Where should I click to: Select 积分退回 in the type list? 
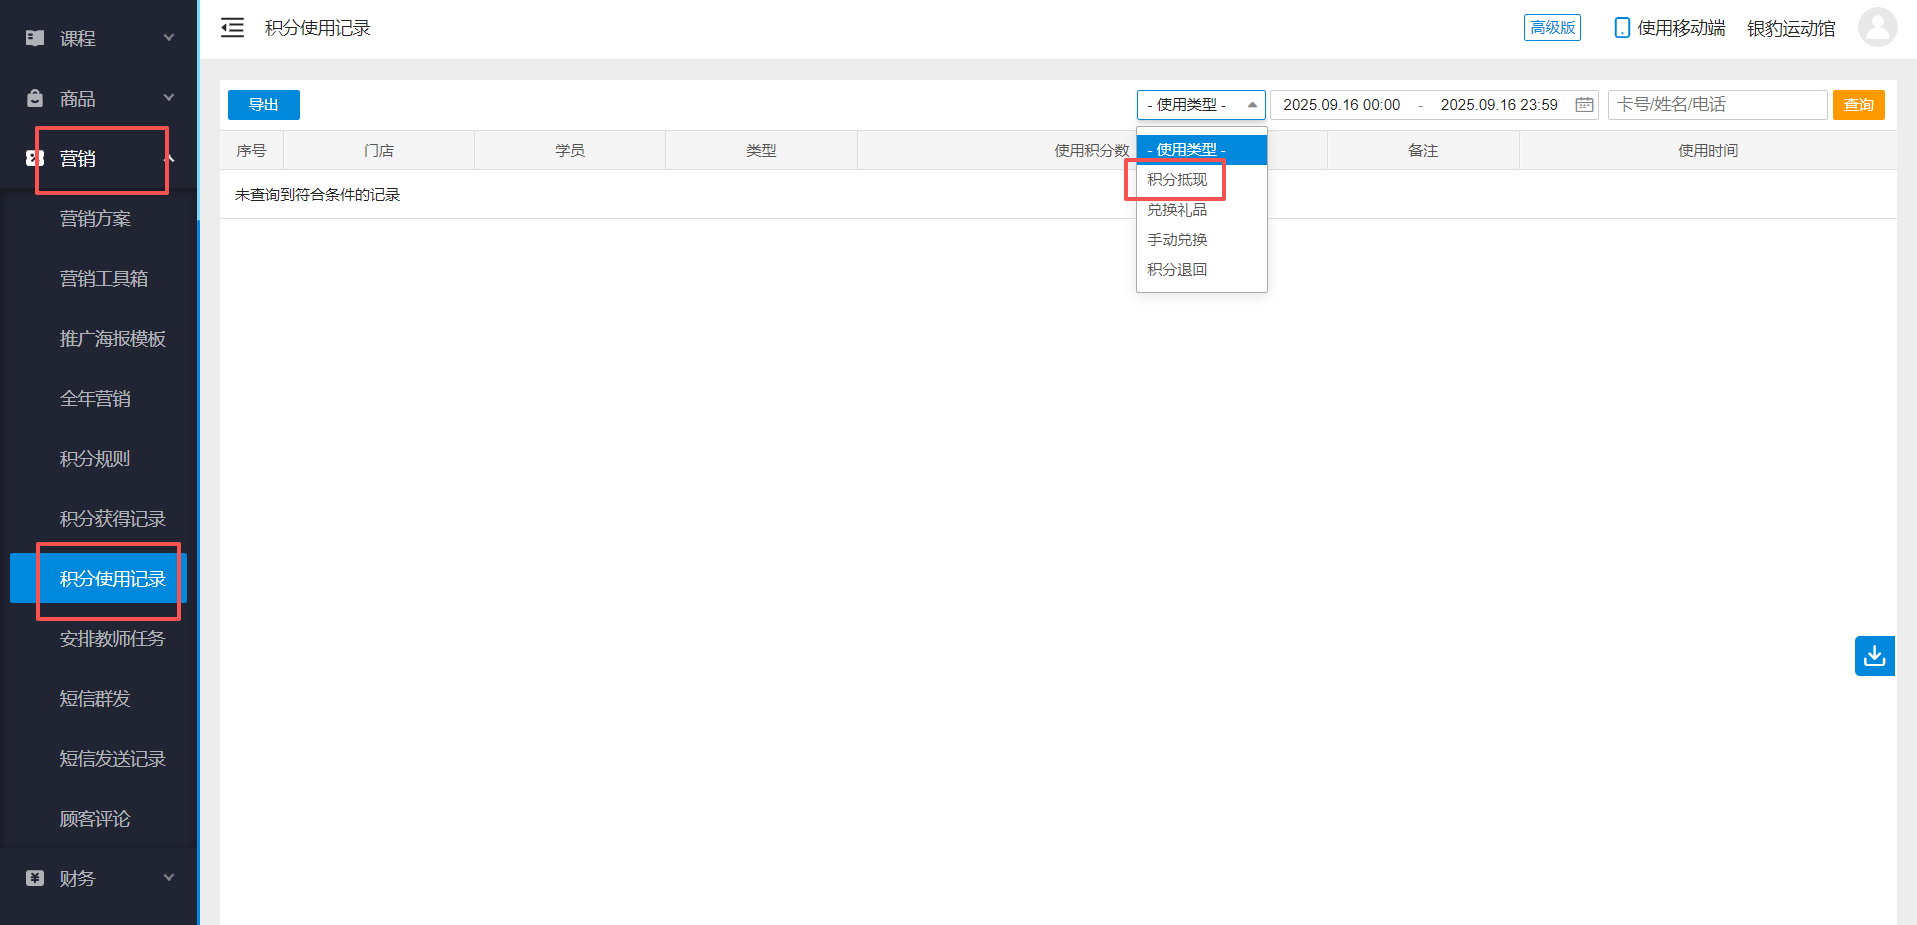[x=1177, y=270]
